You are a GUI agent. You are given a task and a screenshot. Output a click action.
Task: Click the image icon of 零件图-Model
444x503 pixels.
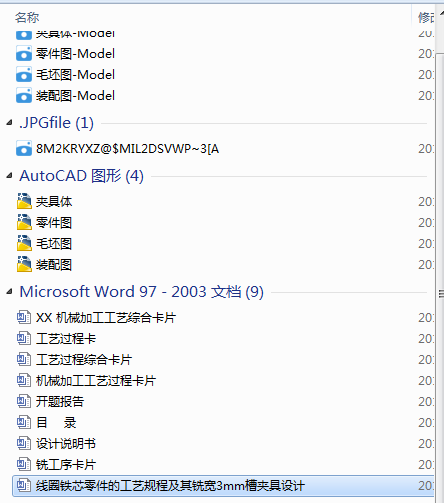pyautogui.click(x=24, y=54)
